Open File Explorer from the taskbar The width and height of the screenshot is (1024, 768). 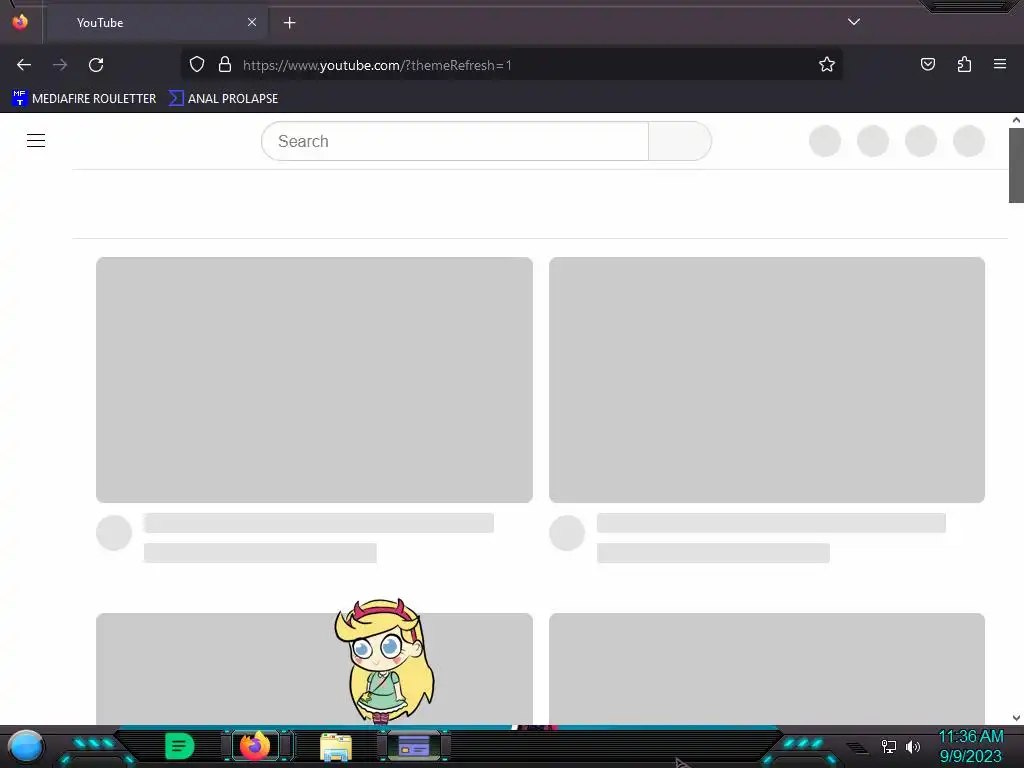(336, 746)
